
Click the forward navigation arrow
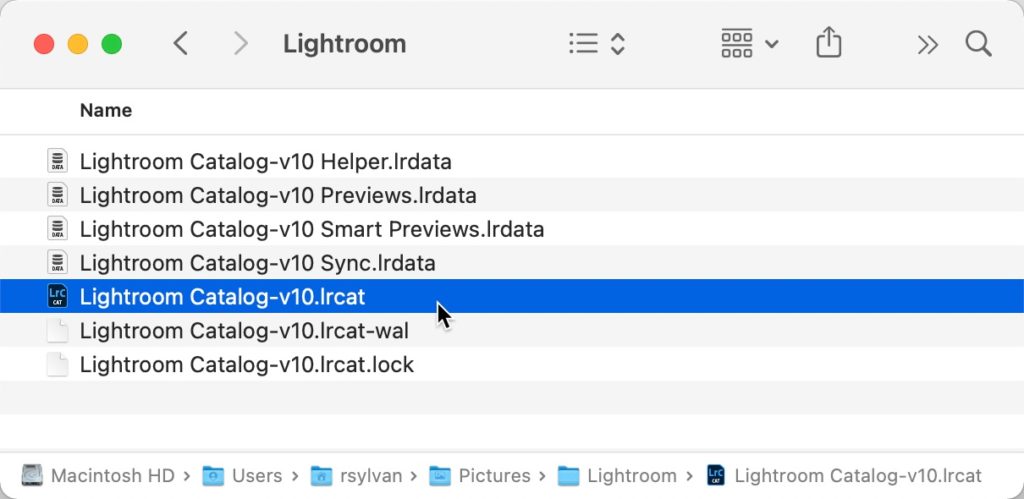point(240,44)
